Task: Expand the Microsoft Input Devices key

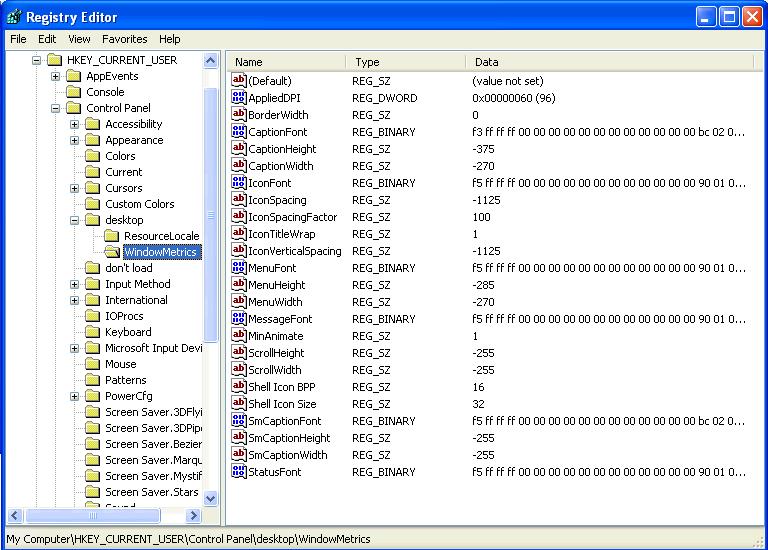Action: 74,348
